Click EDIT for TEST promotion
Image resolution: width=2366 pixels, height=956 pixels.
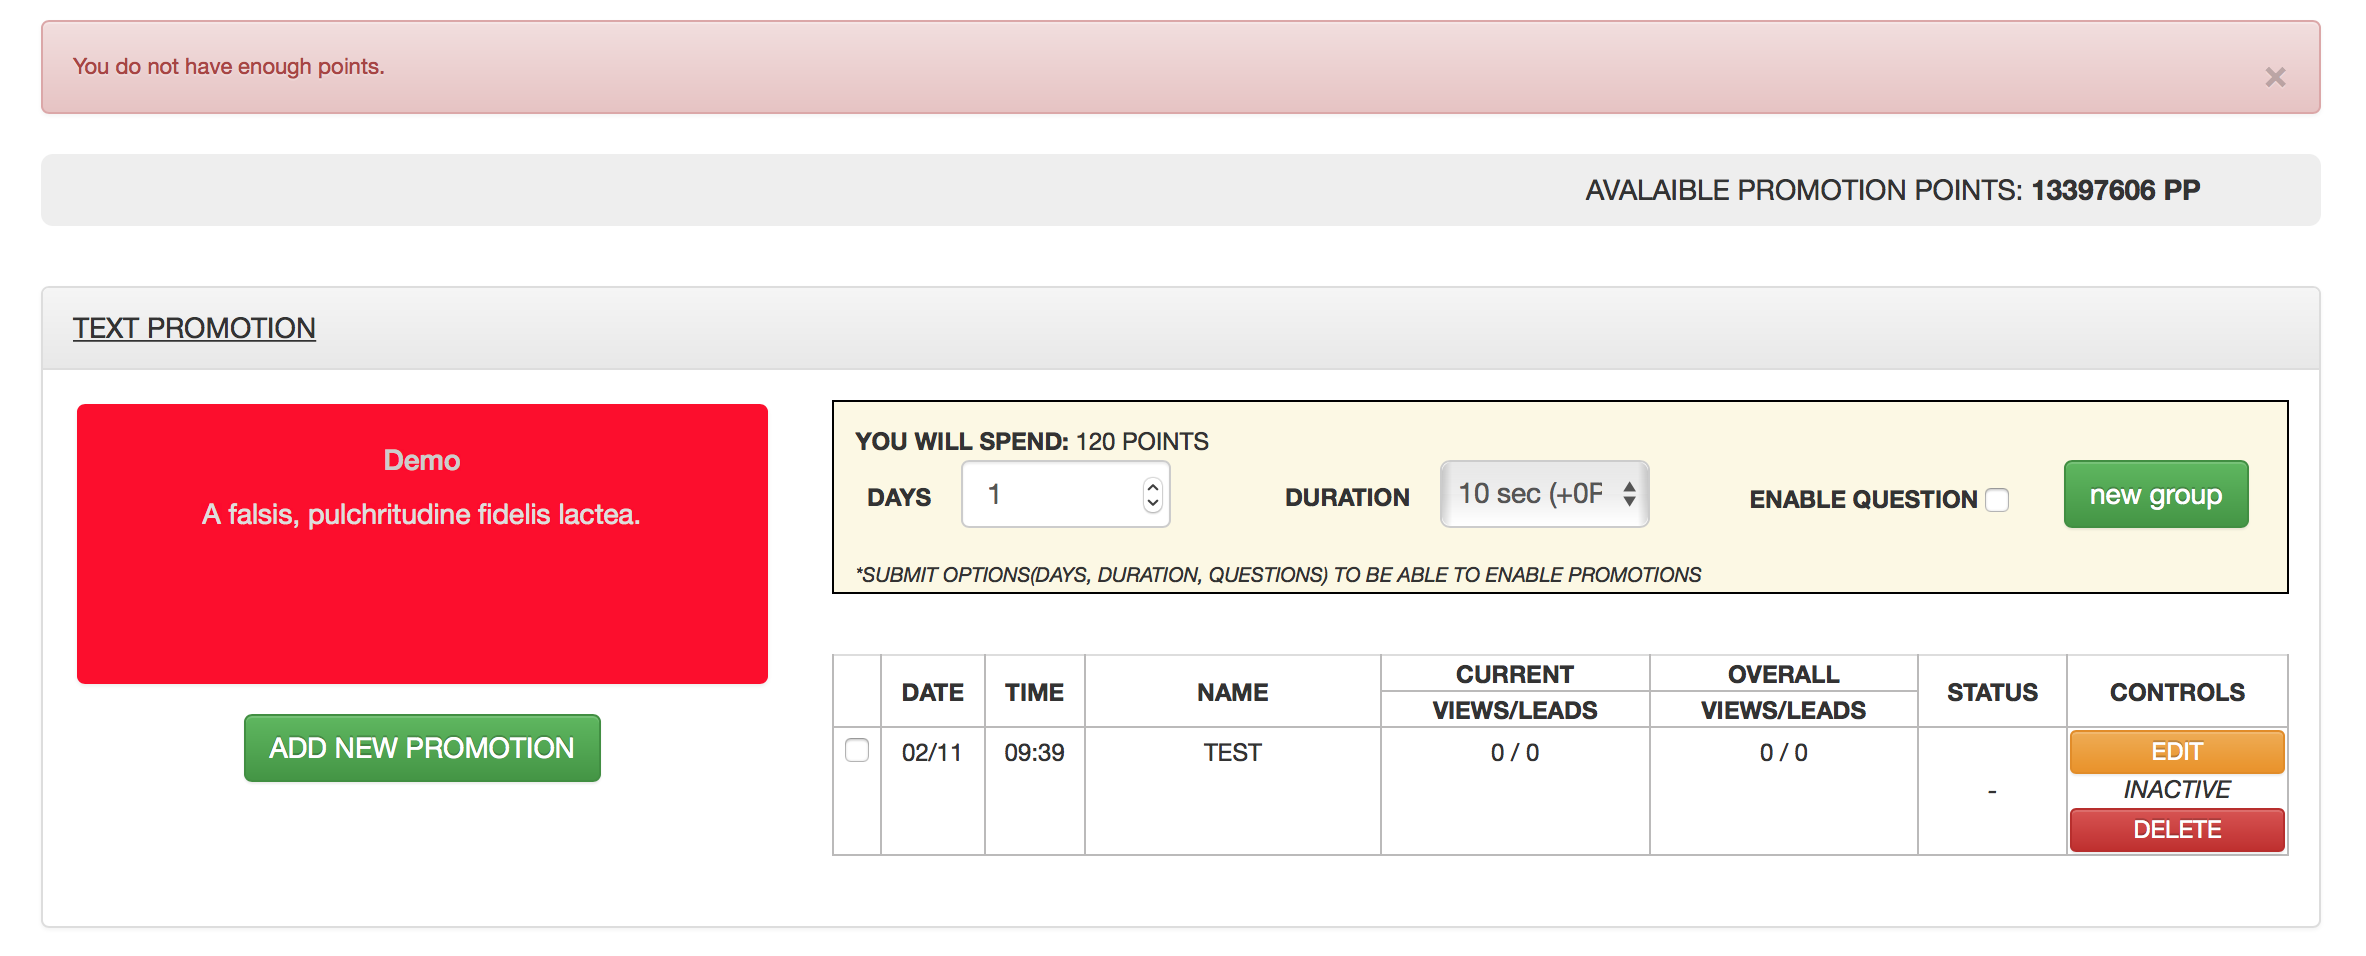(2177, 751)
